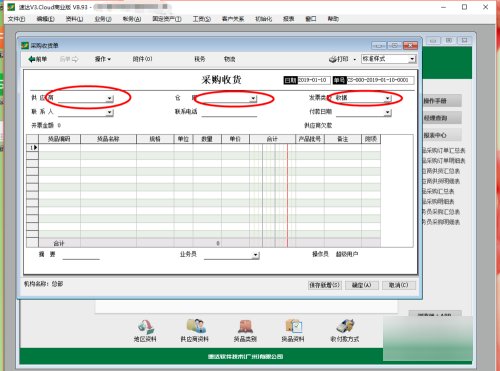
Task: Expand the 联系人 dropdown
Action: pos(110,112)
